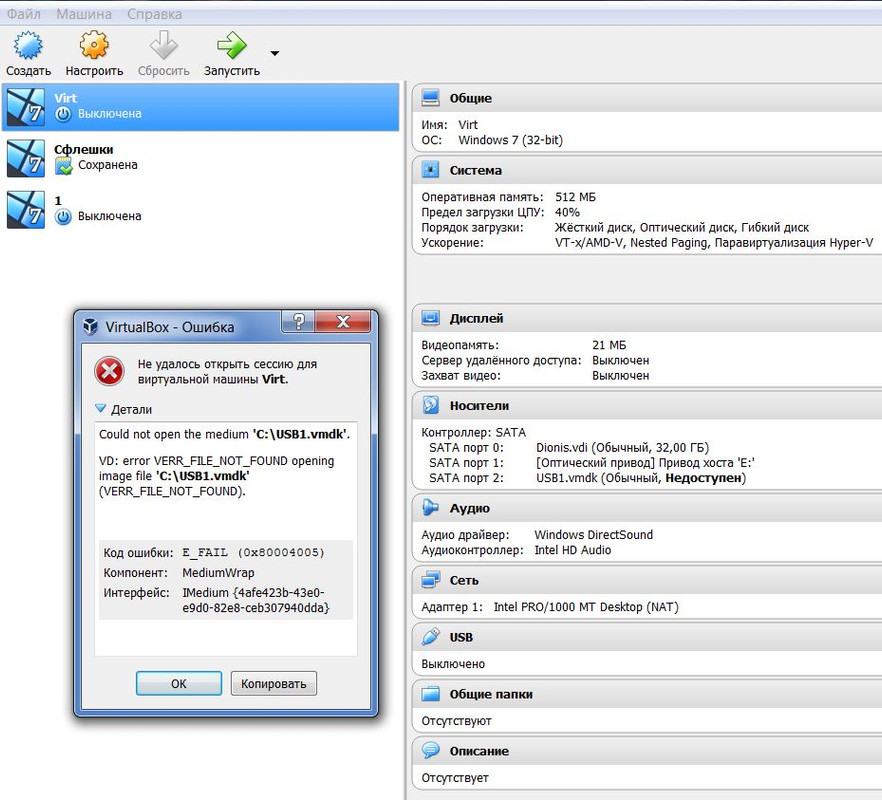Click the optical drive Привод хоста 'E:' entry
The image size is (882, 800).
pos(645,462)
